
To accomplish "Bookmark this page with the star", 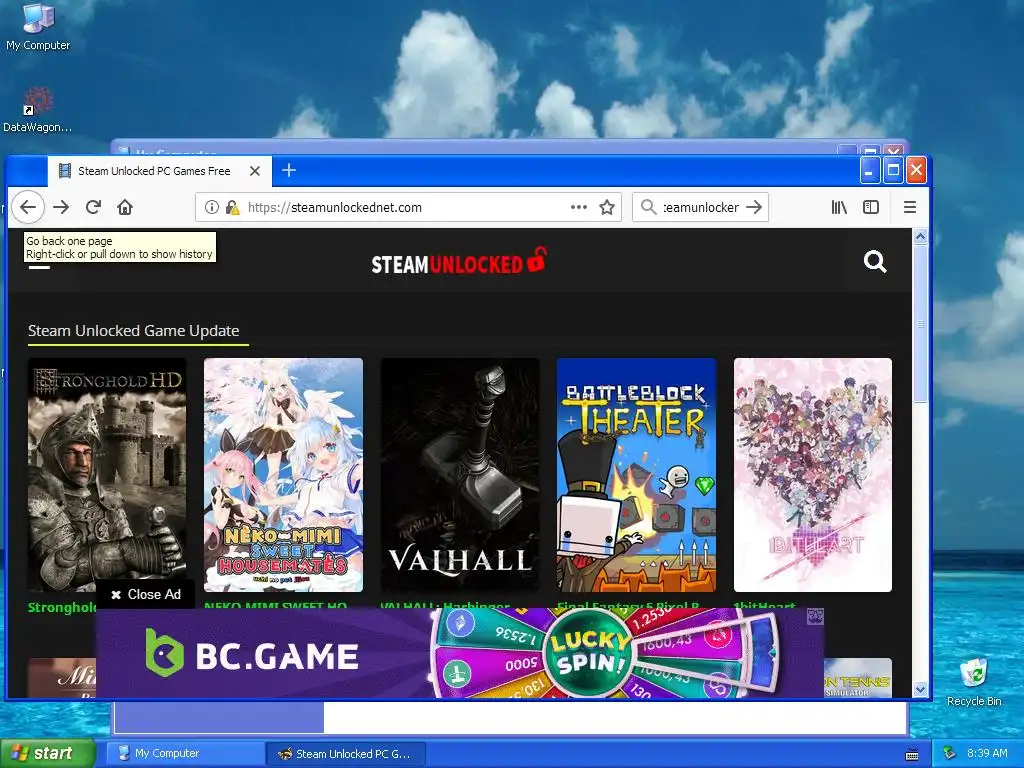I will click(x=607, y=207).
